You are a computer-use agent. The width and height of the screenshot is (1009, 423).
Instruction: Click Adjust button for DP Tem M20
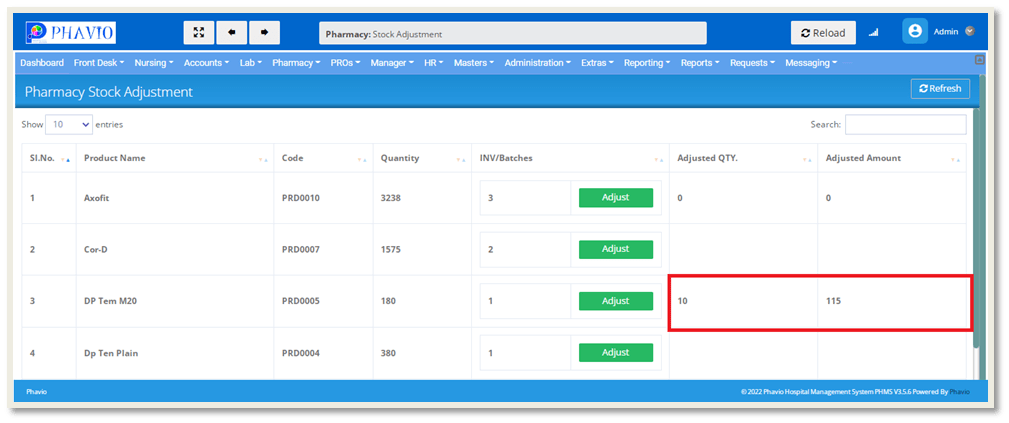click(615, 301)
